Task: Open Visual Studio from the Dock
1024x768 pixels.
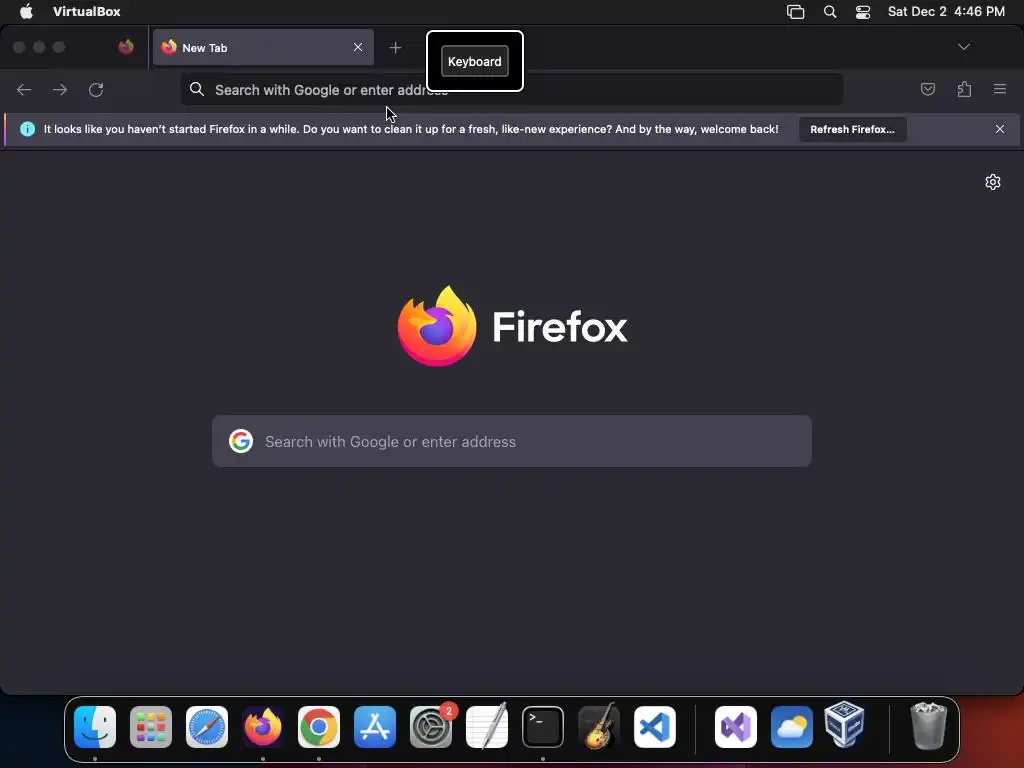Action: pos(736,727)
